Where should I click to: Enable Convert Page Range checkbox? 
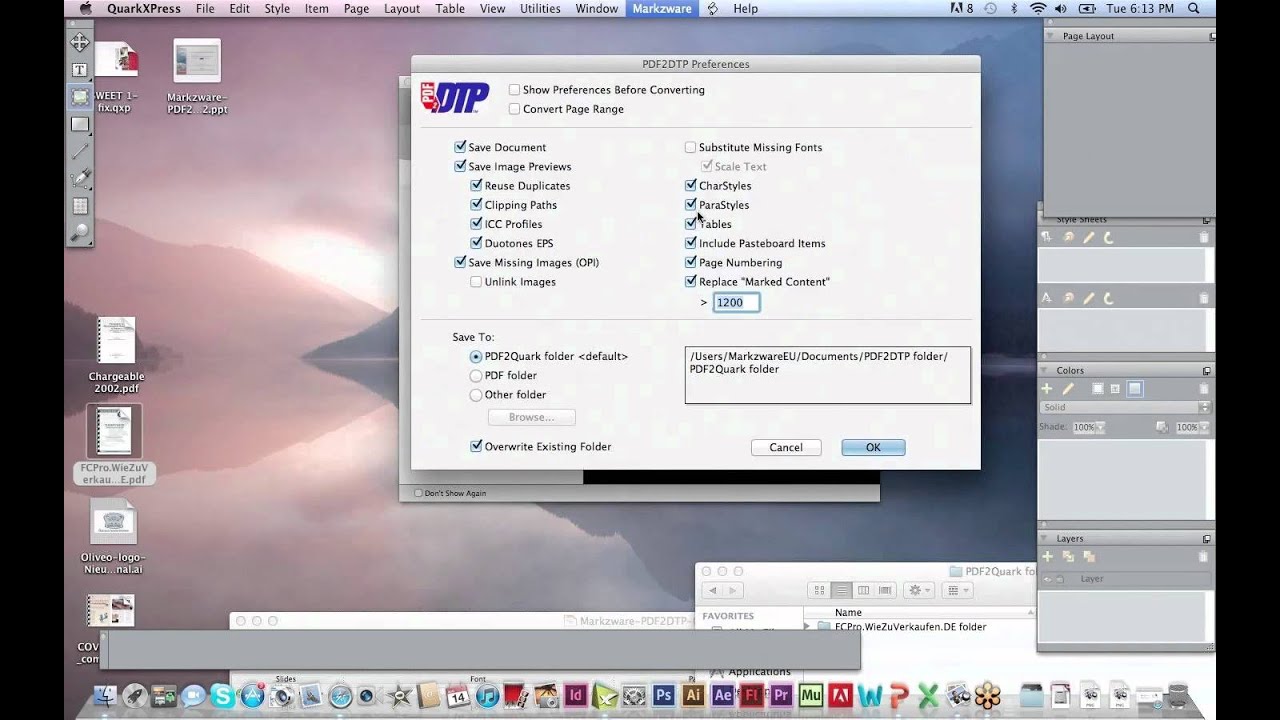pyautogui.click(x=514, y=109)
